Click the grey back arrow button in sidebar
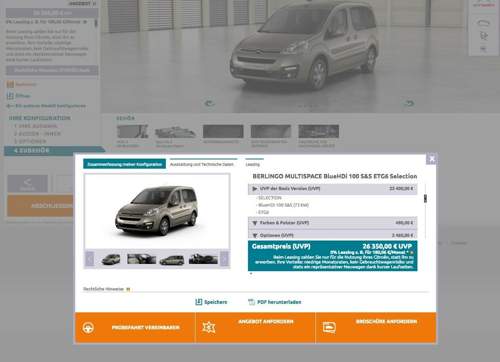Viewport: 500px width, 362px height. [28, 183]
